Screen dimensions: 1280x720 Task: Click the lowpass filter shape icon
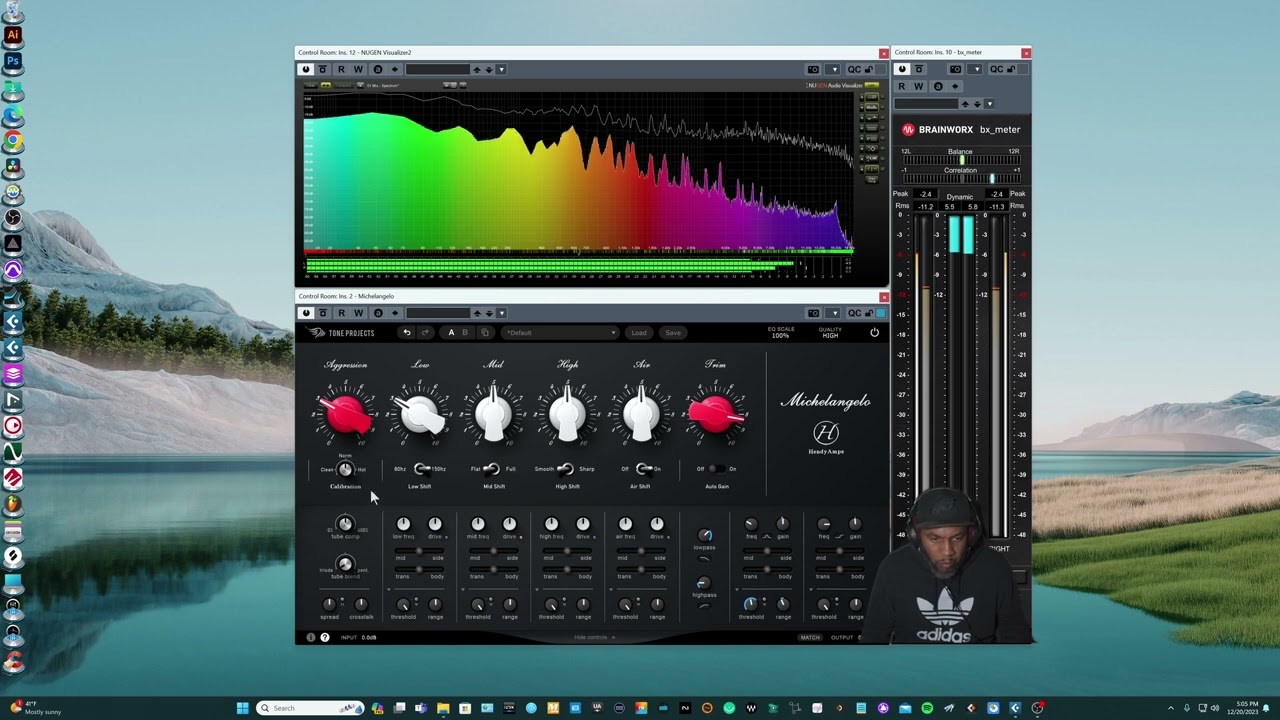point(704,558)
